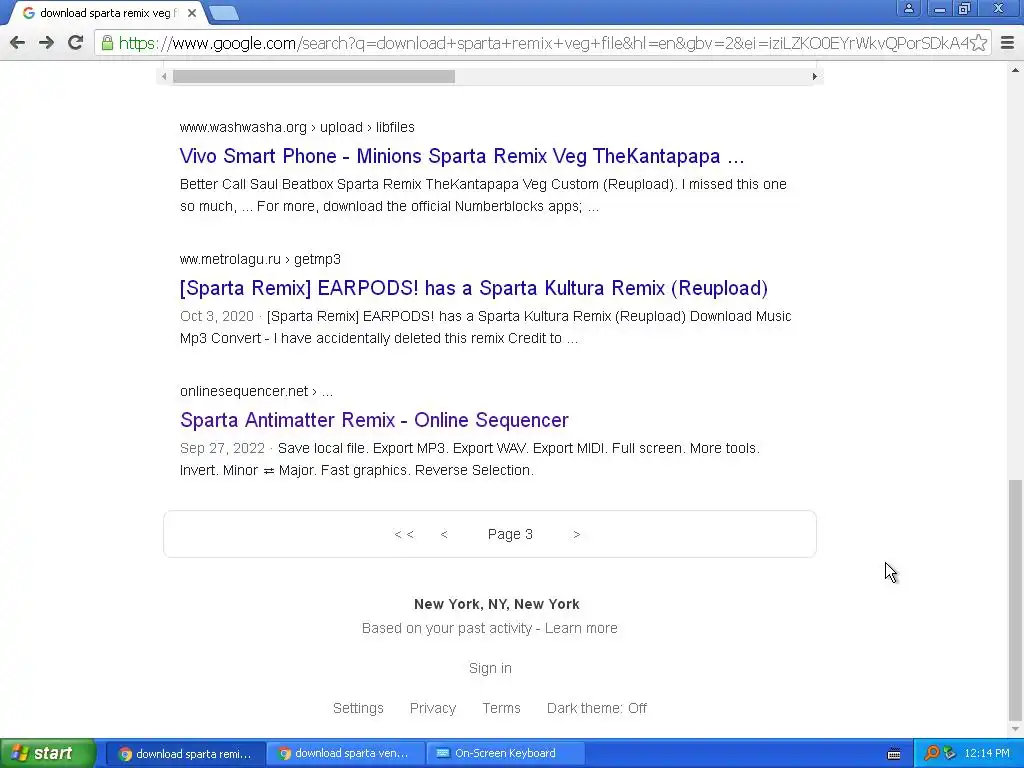Go to previous results page with <
The image size is (1024, 768).
(444, 534)
